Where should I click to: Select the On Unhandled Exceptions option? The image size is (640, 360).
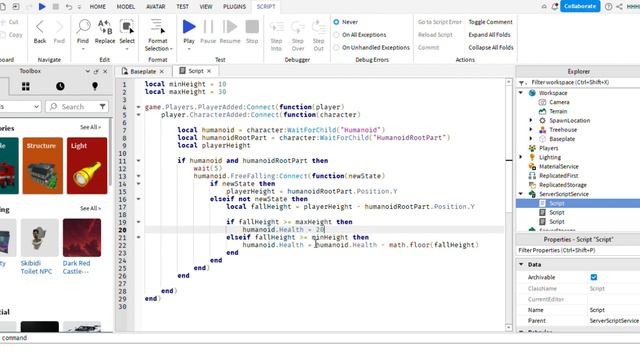[336, 48]
